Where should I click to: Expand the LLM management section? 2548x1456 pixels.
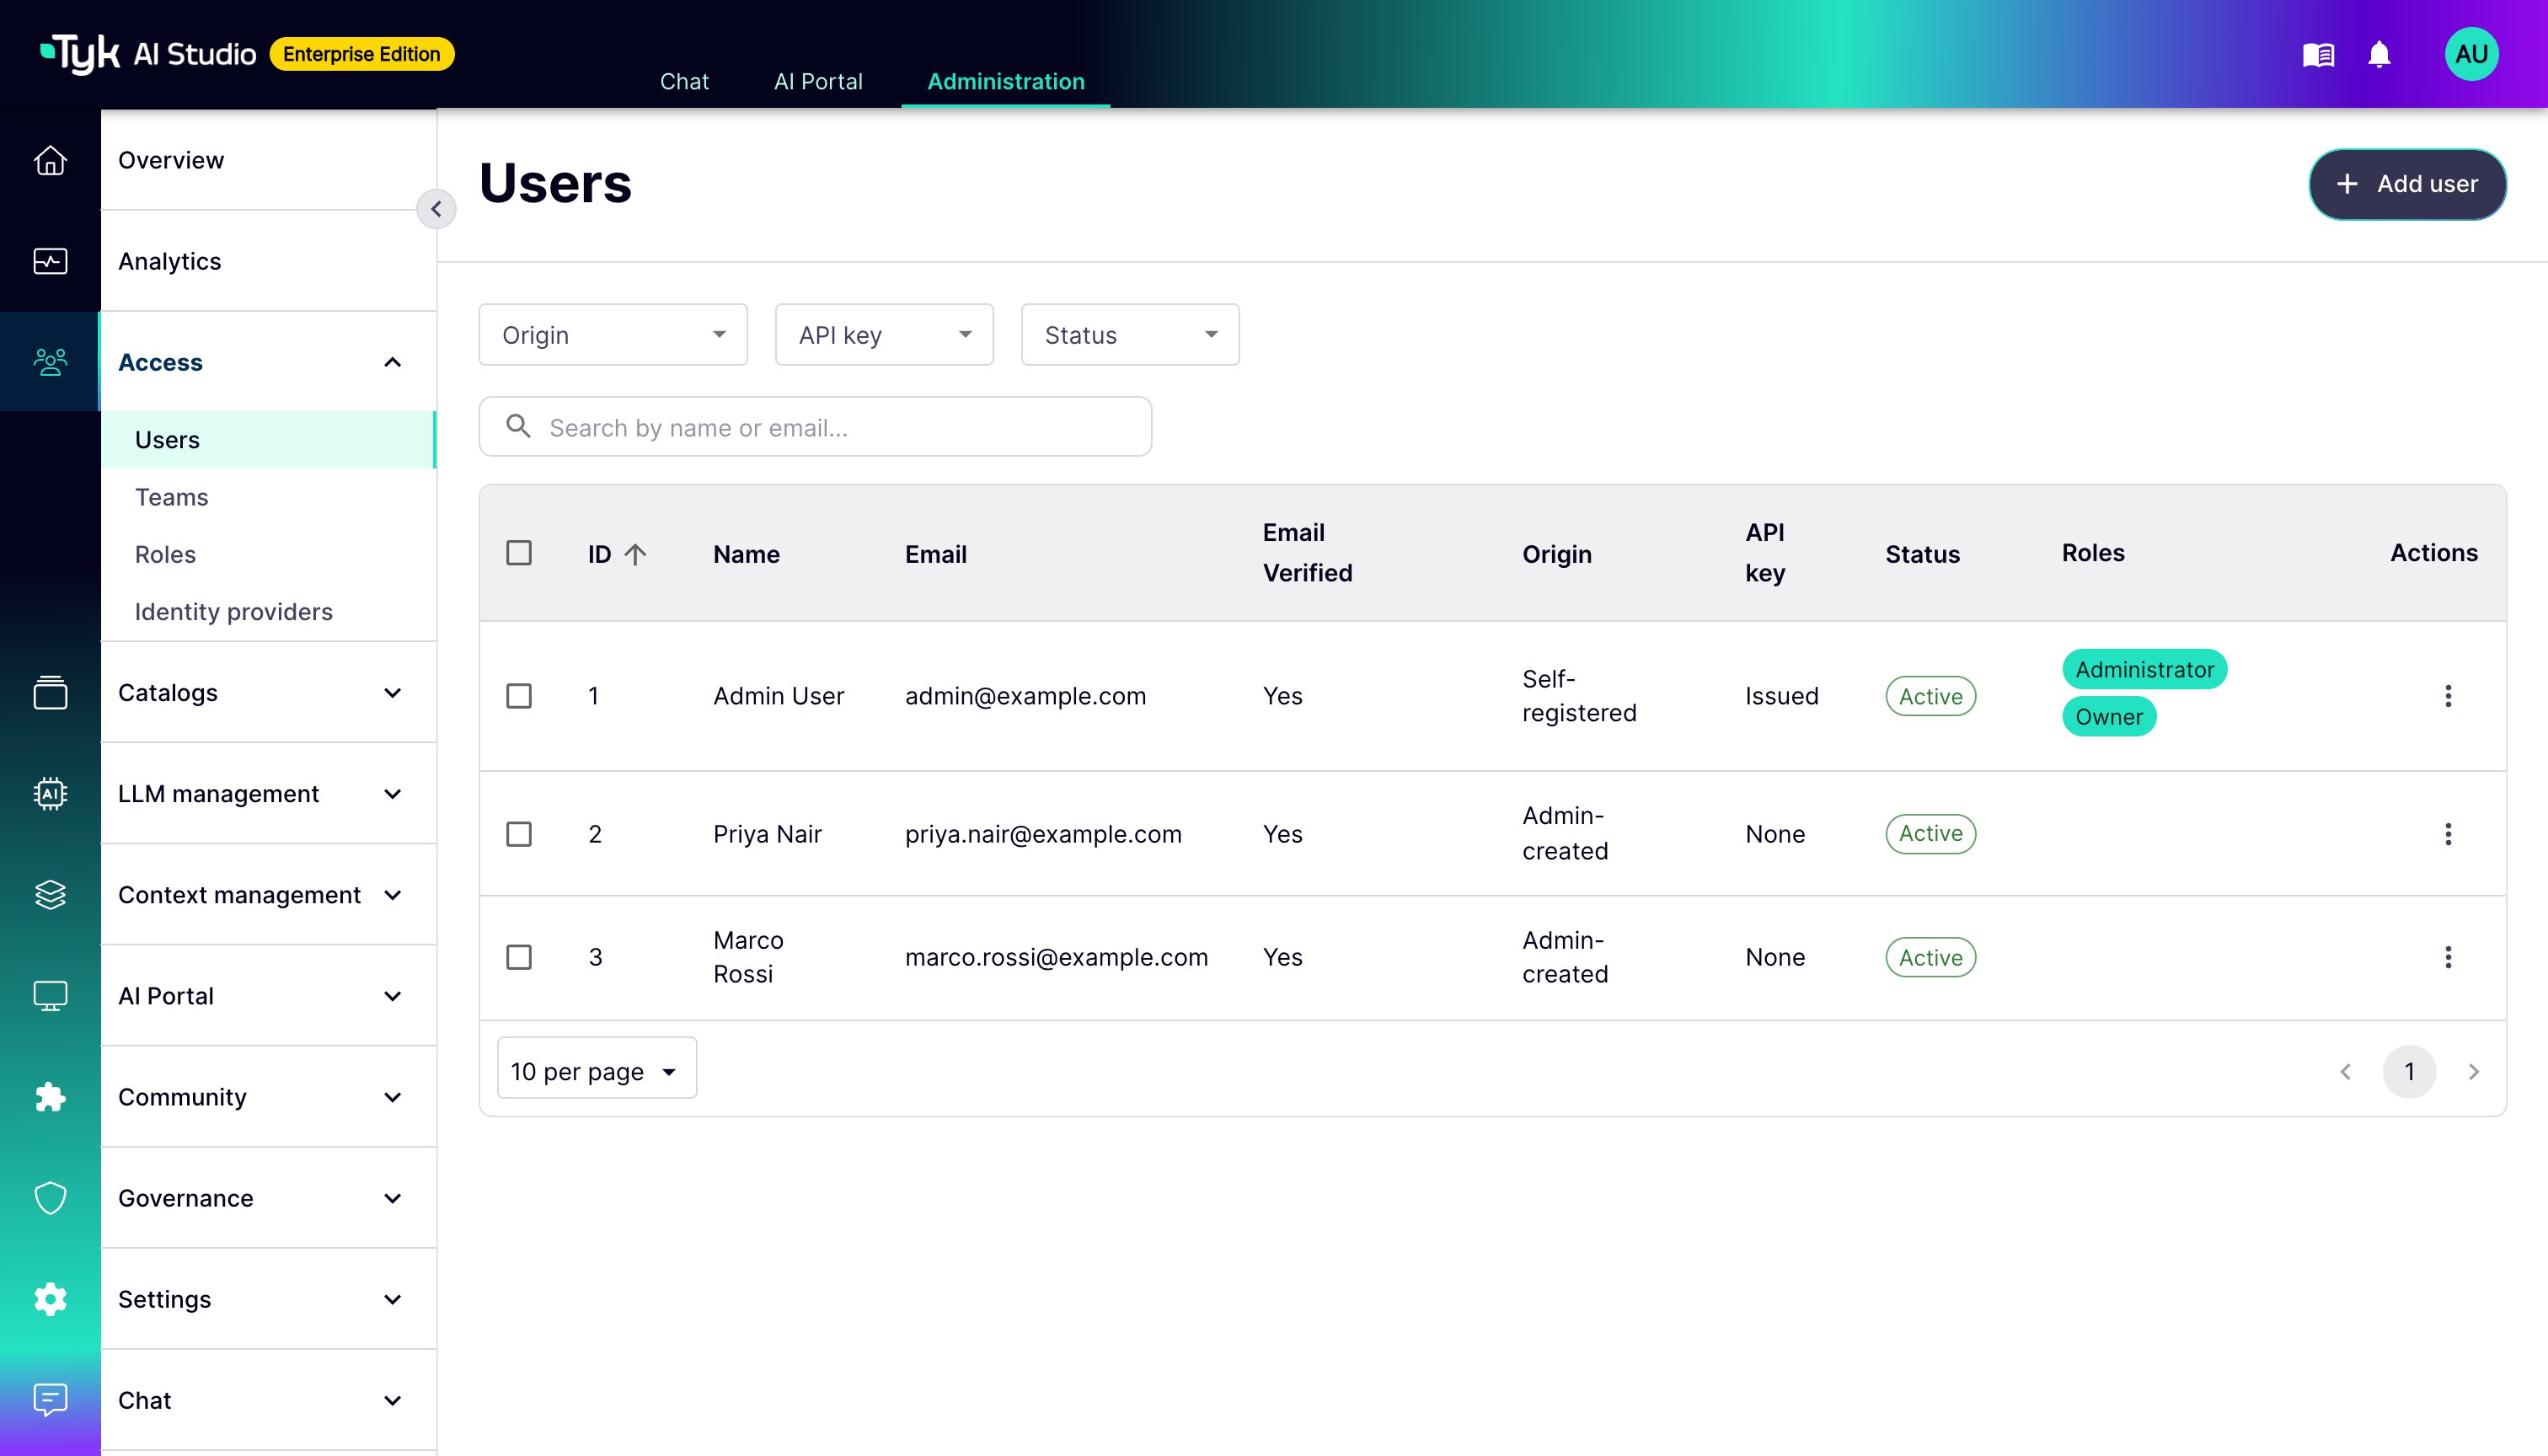tap(392, 793)
